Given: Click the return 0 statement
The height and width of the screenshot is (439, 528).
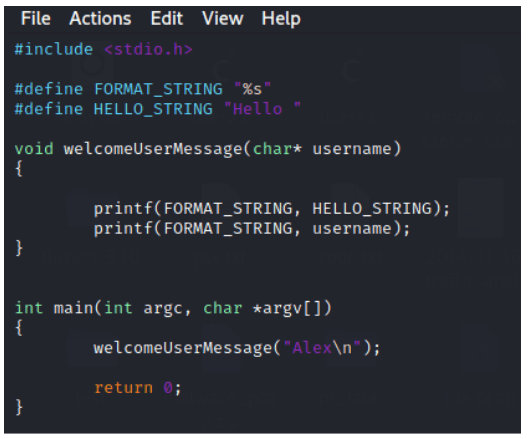Looking at the screenshot, I should point(138,388).
